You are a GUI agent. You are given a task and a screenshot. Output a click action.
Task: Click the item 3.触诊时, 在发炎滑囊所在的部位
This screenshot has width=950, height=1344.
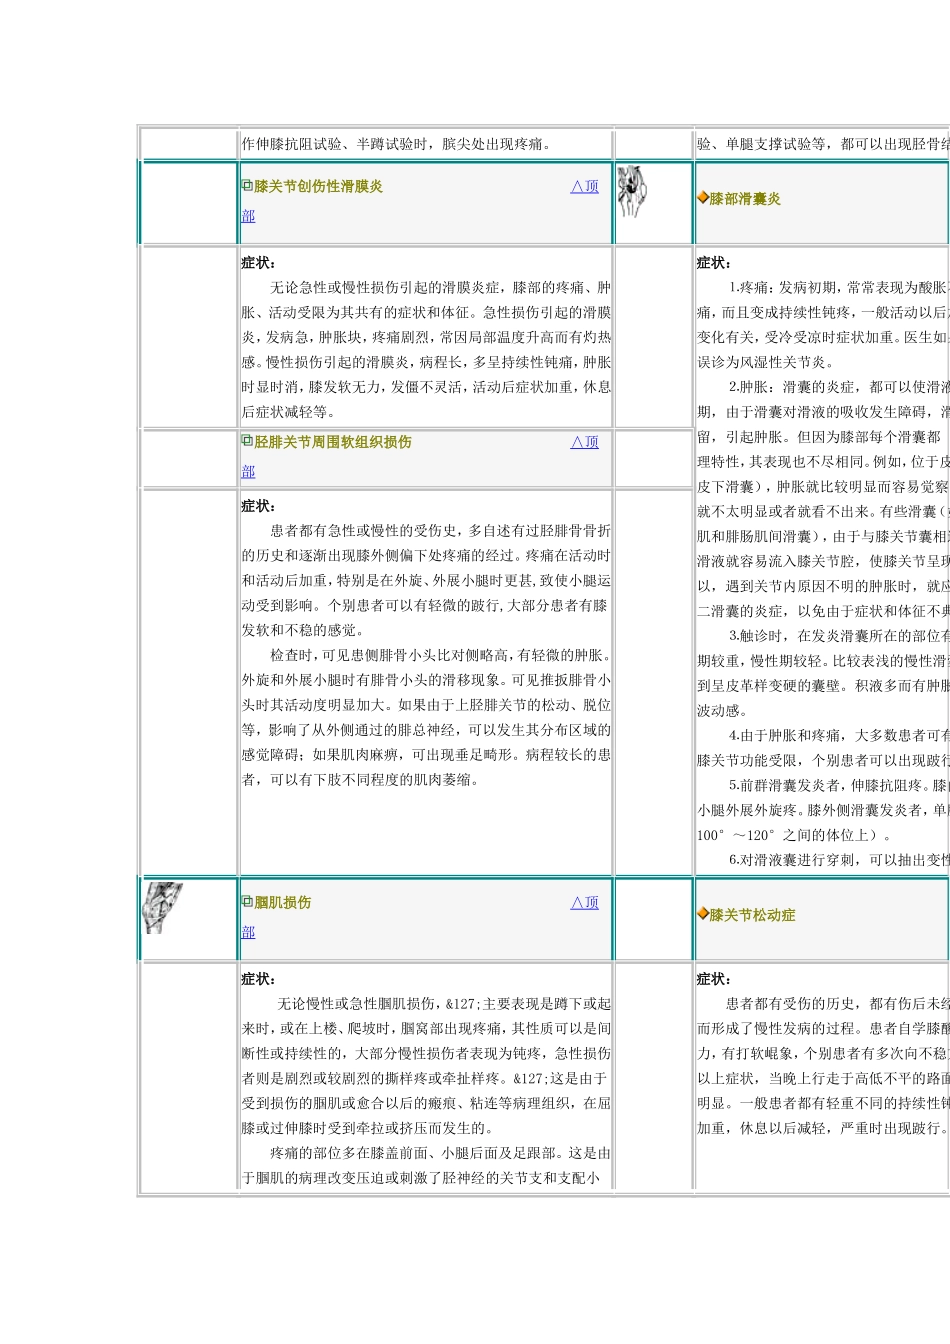pos(823,672)
